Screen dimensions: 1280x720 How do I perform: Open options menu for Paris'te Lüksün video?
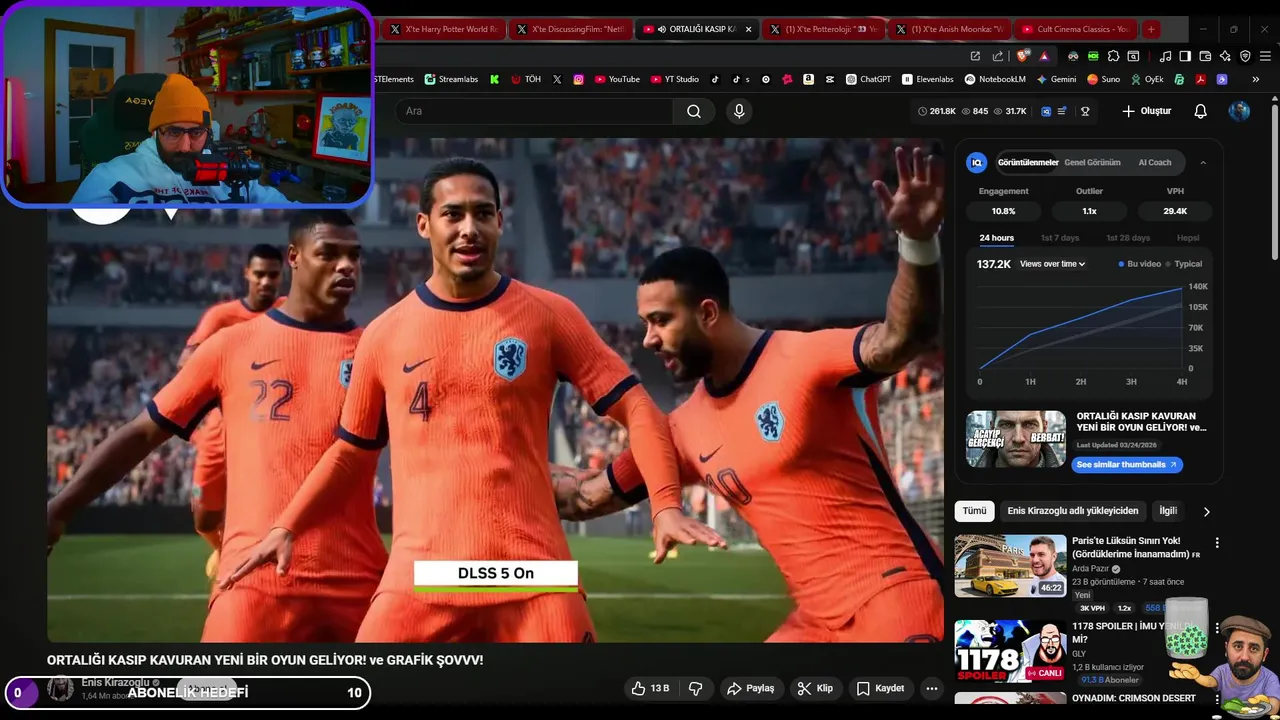pos(1217,543)
